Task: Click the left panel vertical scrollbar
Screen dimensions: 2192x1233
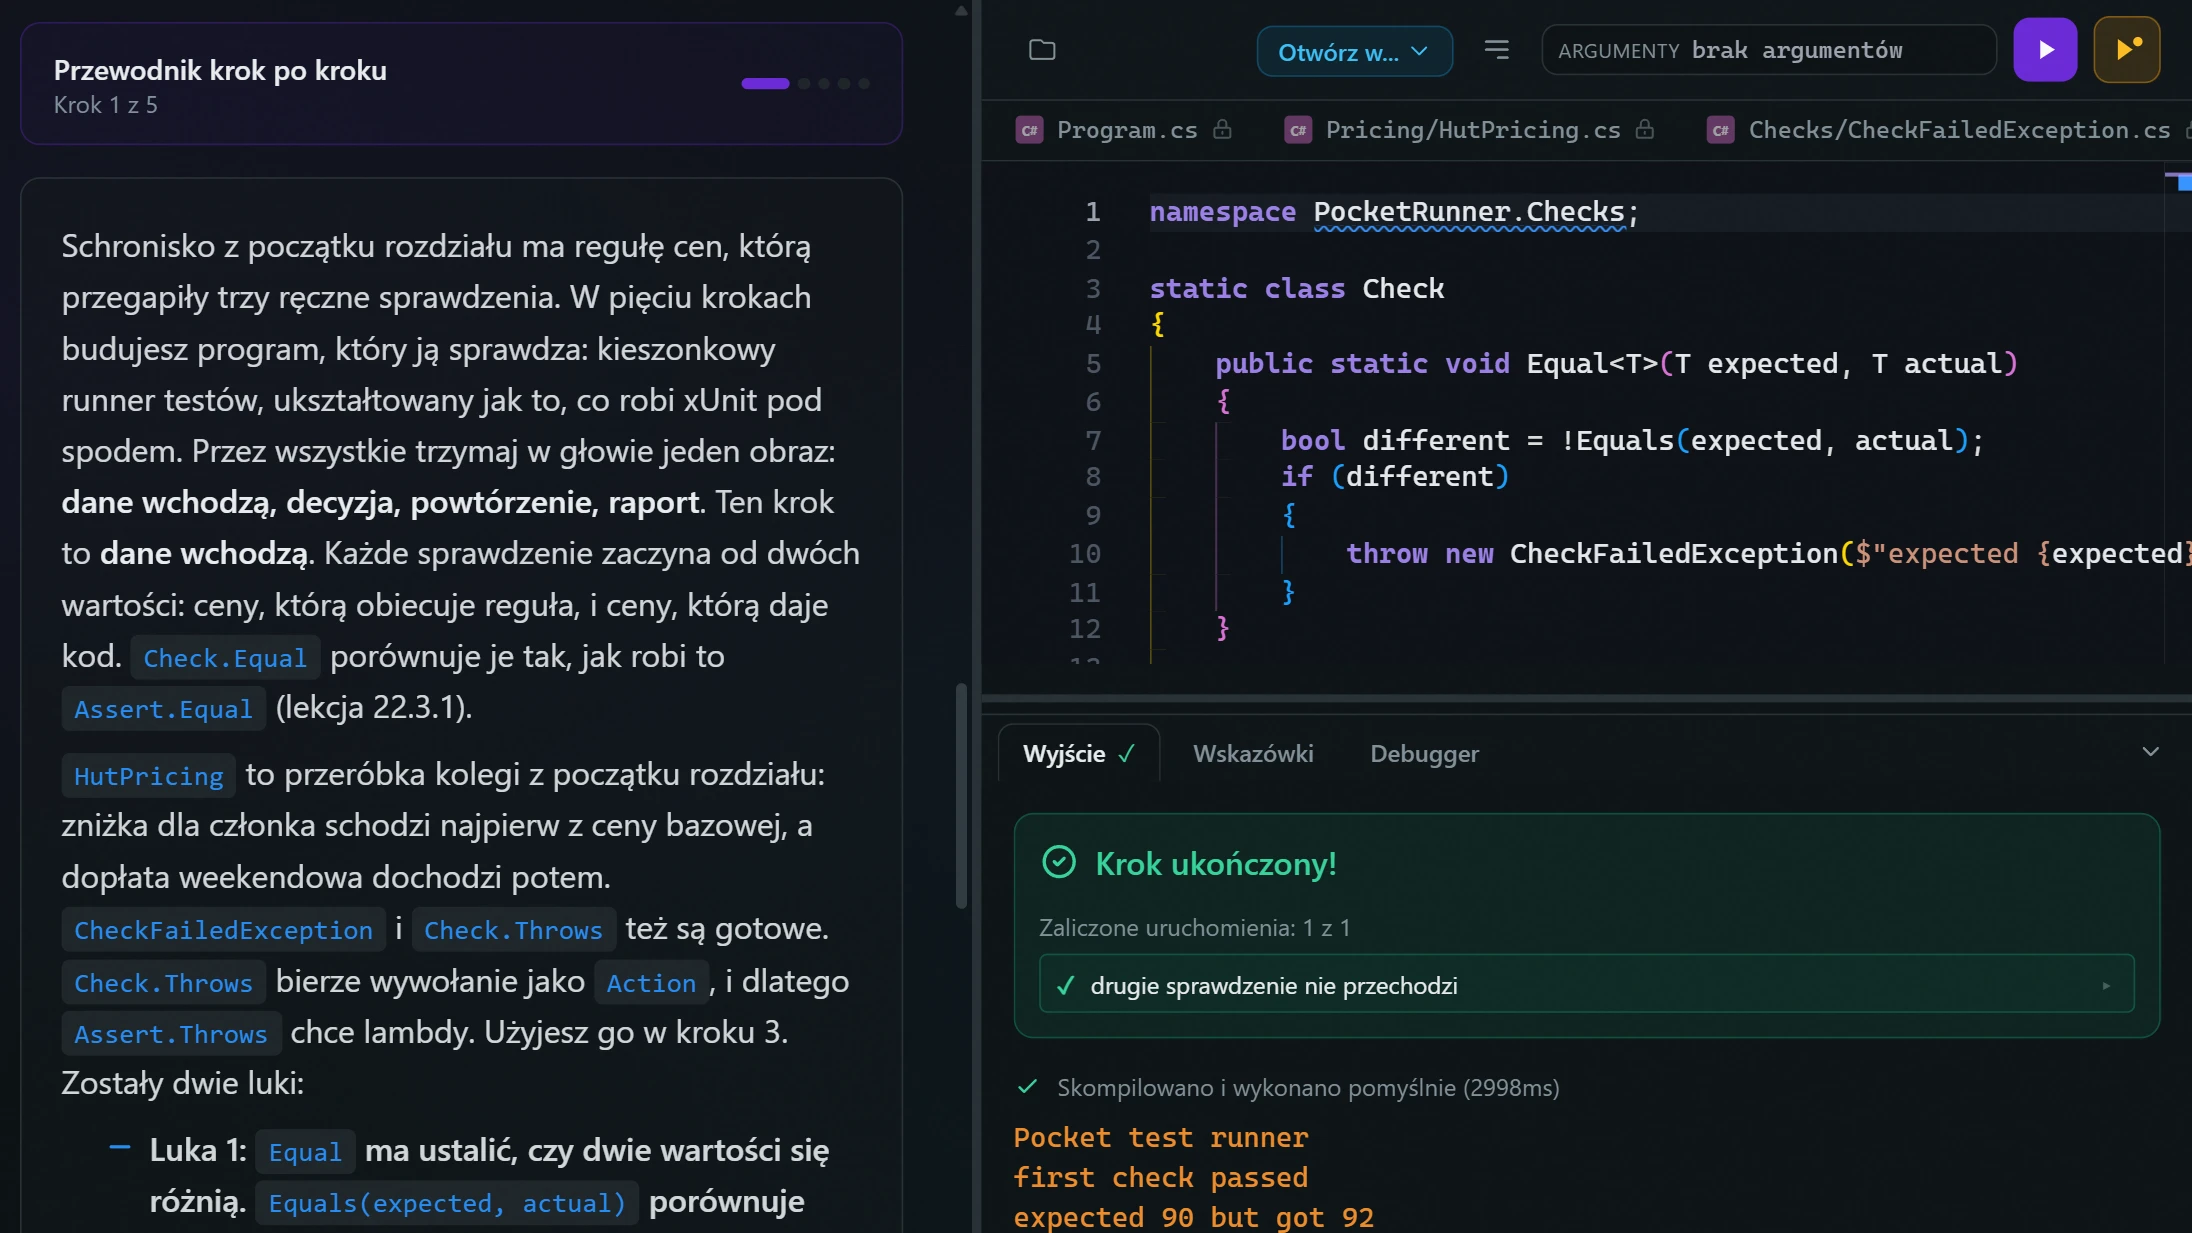Action: click(x=961, y=795)
